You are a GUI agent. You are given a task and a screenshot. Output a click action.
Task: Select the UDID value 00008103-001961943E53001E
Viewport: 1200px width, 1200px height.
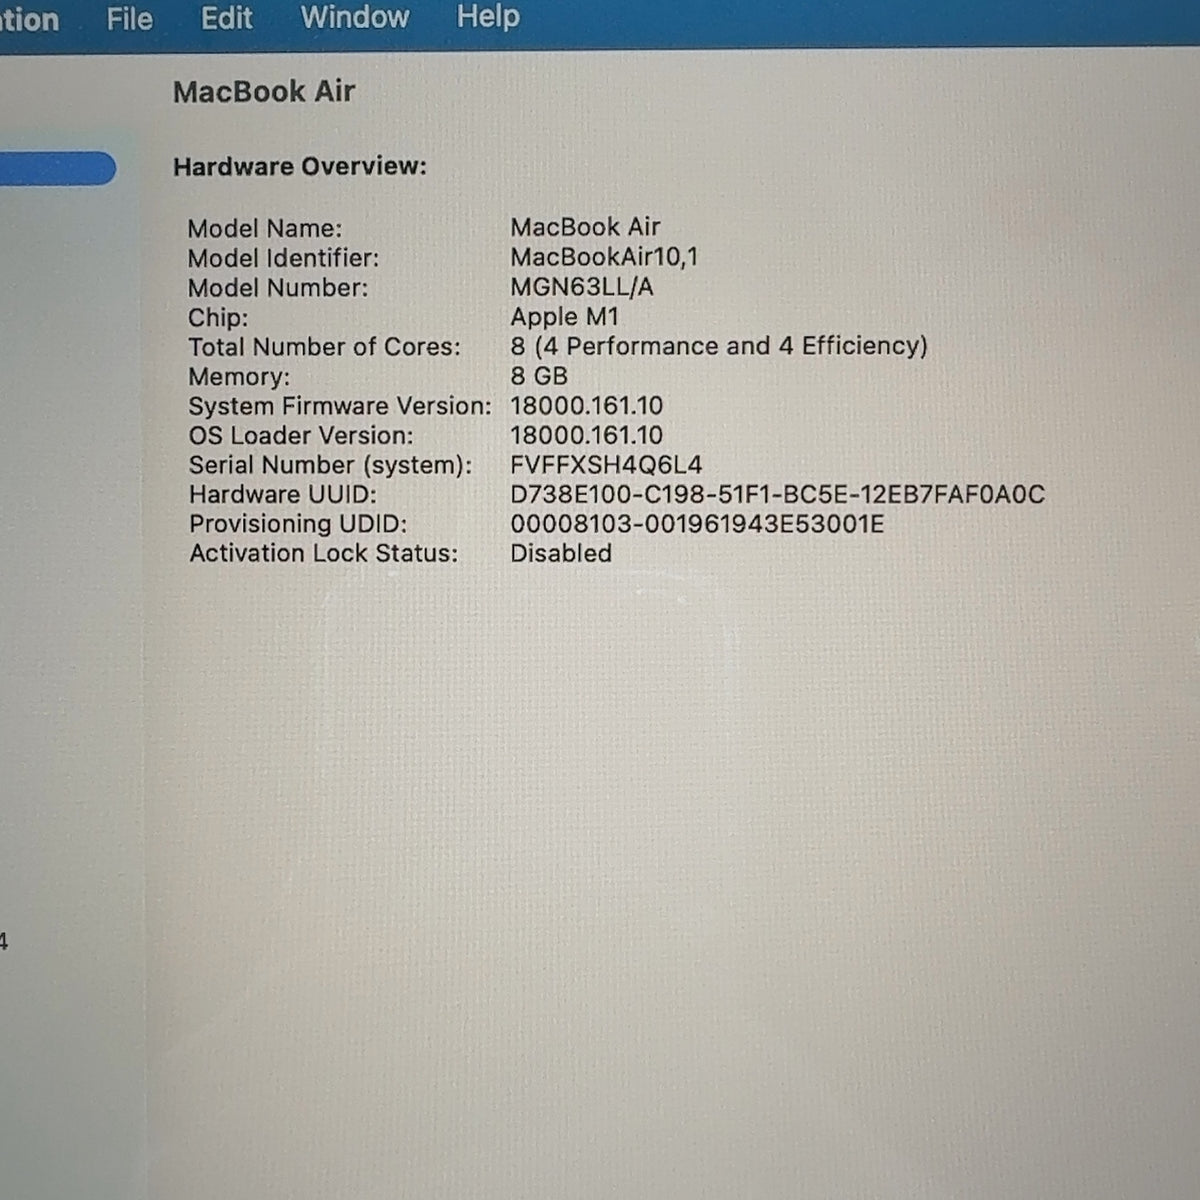[x=697, y=524]
